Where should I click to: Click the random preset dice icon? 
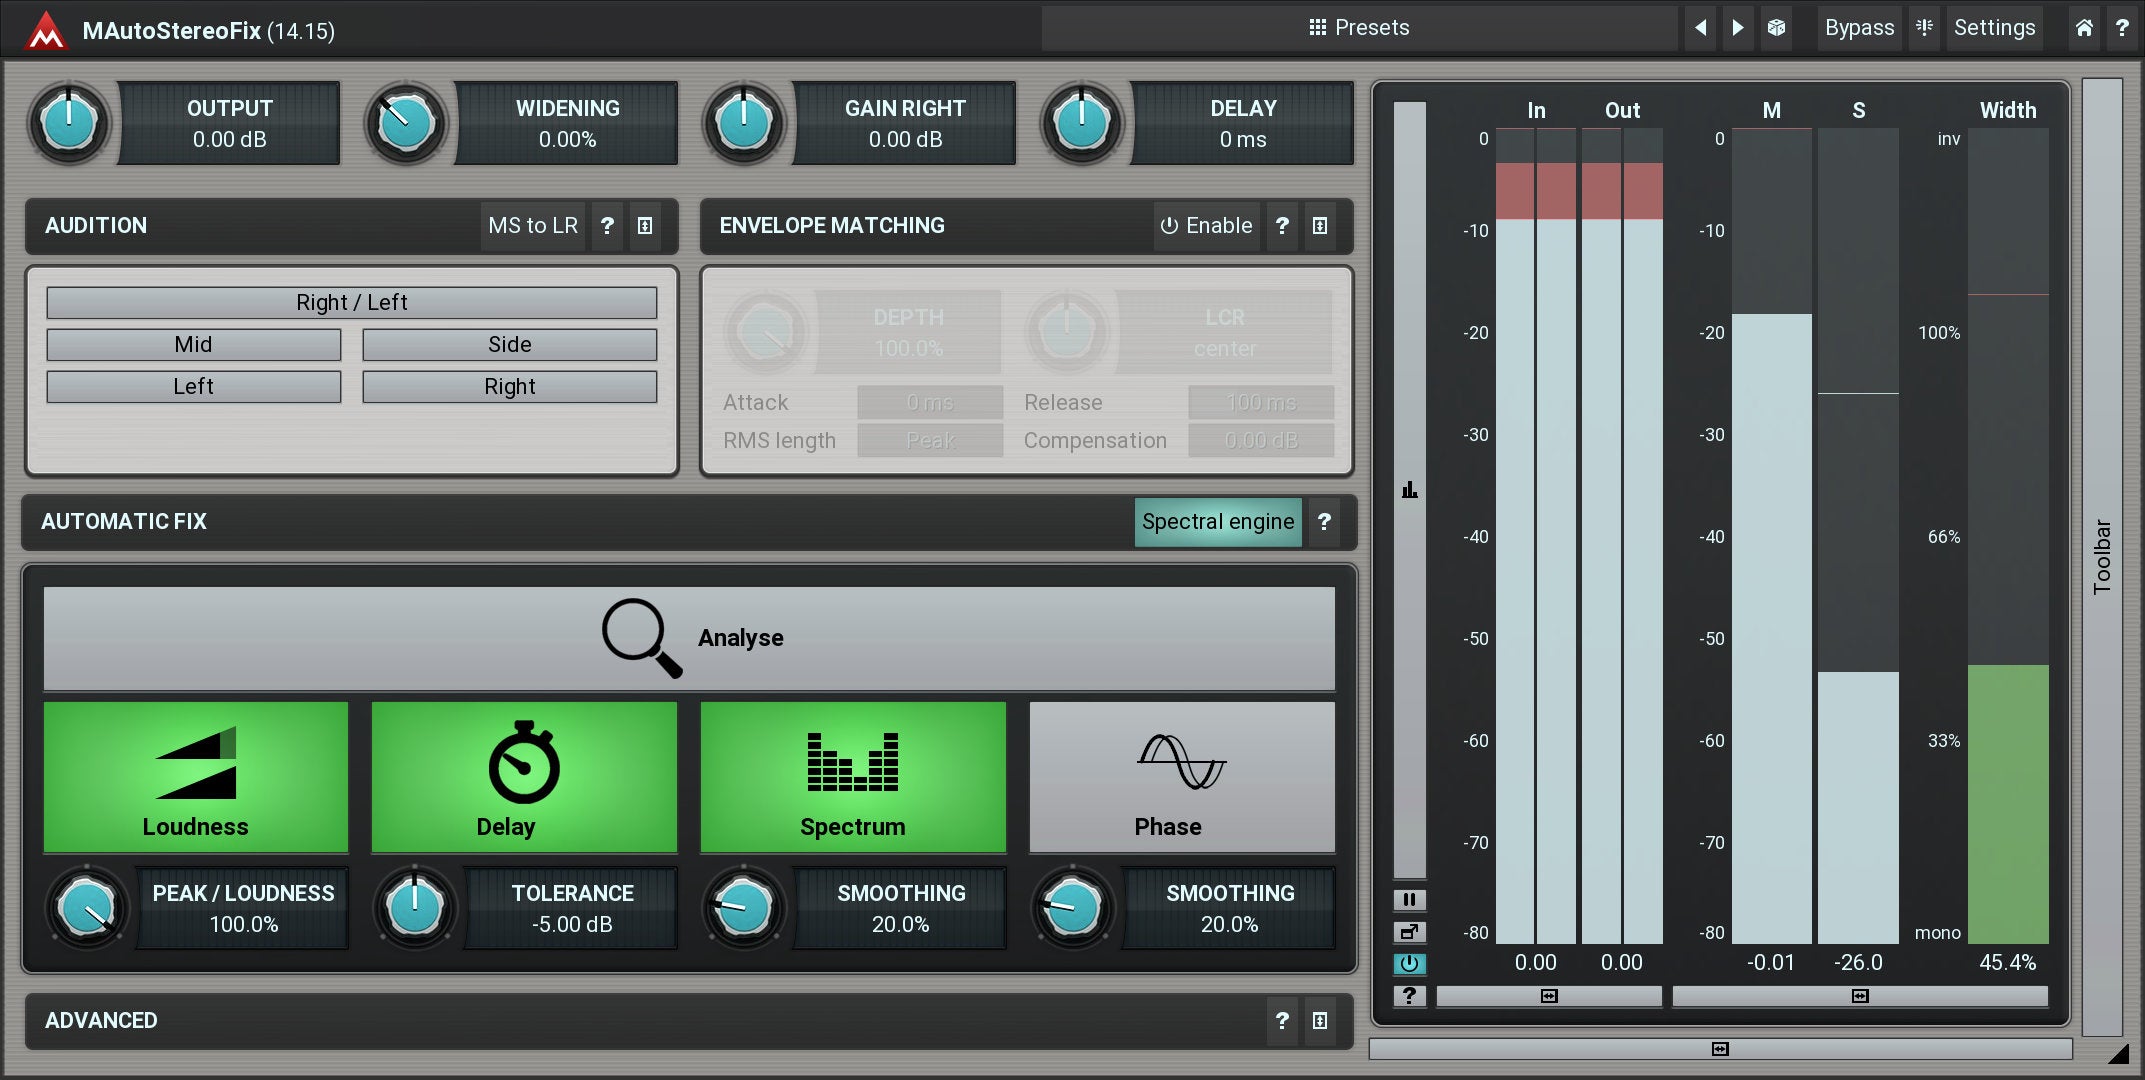(1776, 28)
